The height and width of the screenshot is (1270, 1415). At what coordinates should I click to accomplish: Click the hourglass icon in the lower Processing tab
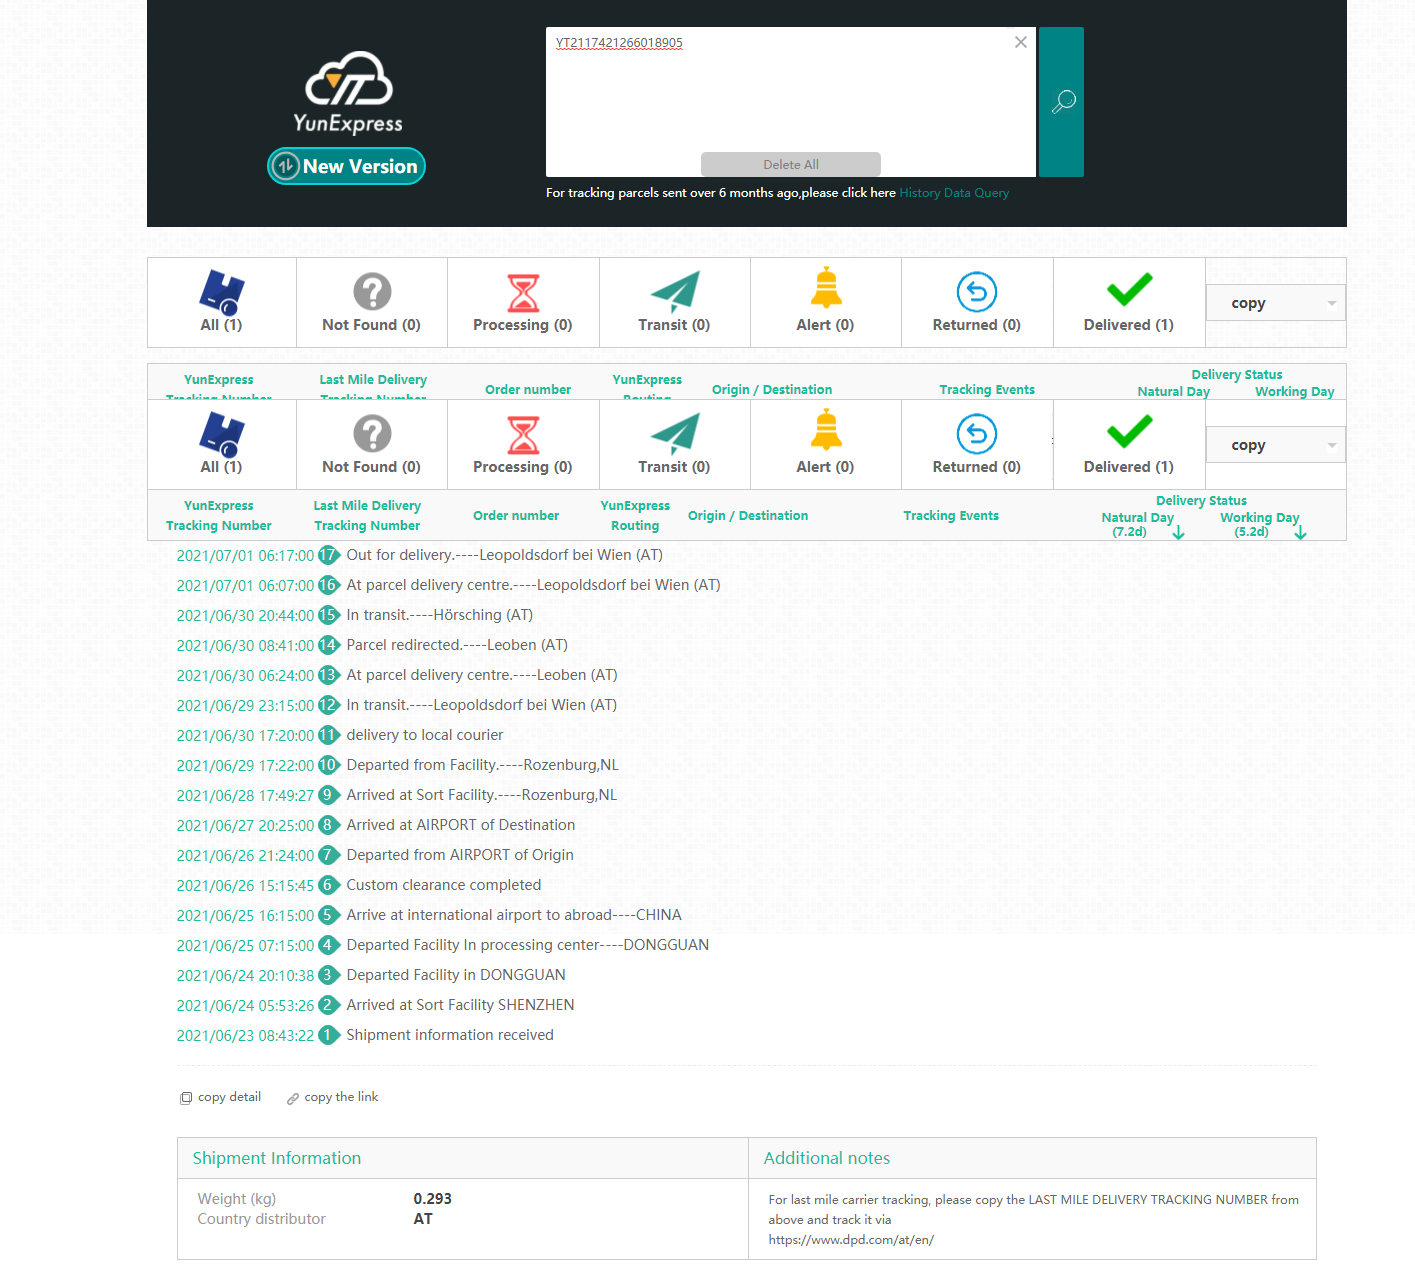point(523,435)
